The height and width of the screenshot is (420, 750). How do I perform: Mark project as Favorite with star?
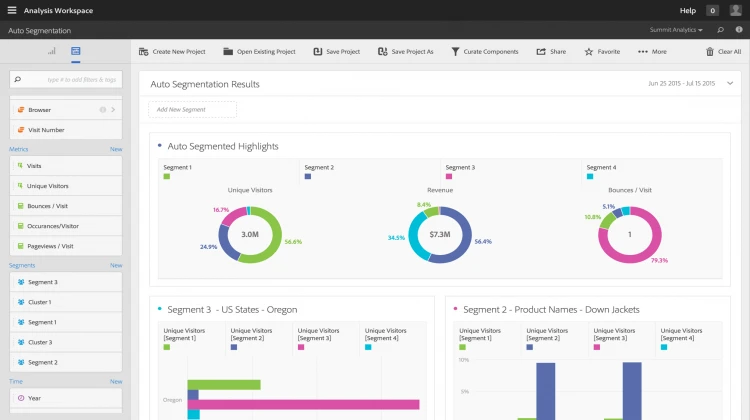pos(589,51)
